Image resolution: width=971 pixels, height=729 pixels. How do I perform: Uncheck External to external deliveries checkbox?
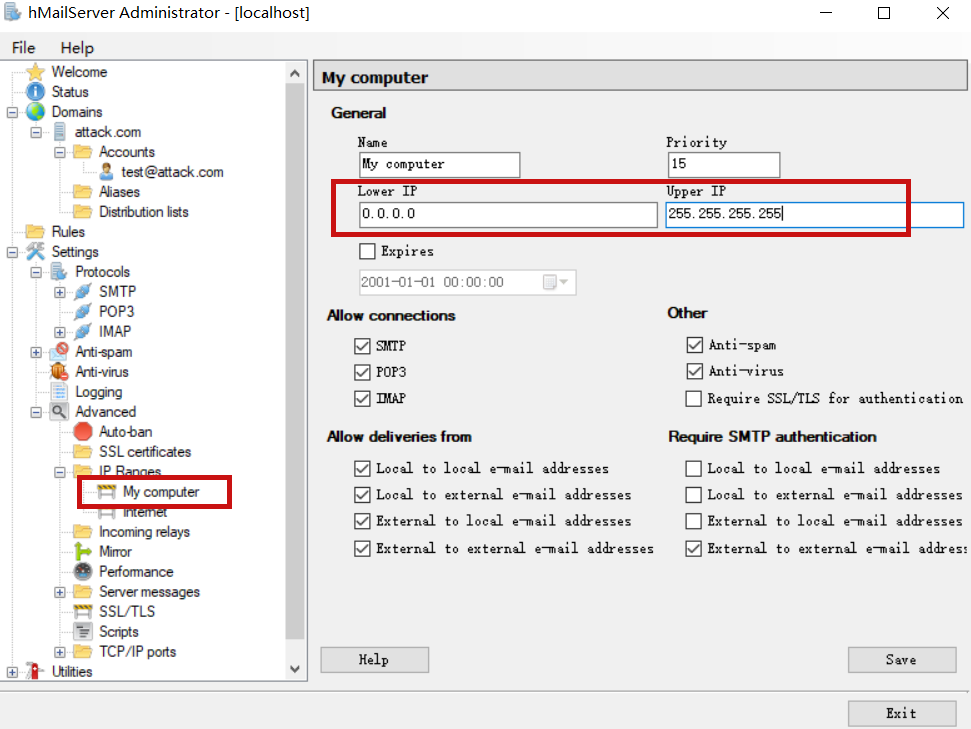(362, 548)
